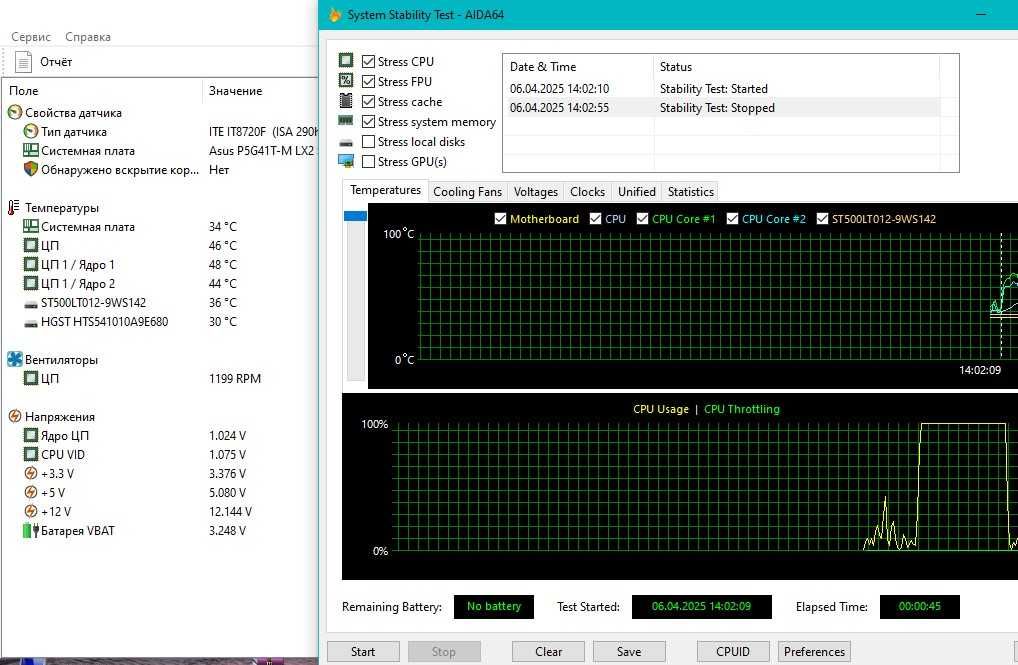Click the Stress GPU(s) monitor icon
1018x665 pixels.
pyautogui.click(x=346, y=161)
